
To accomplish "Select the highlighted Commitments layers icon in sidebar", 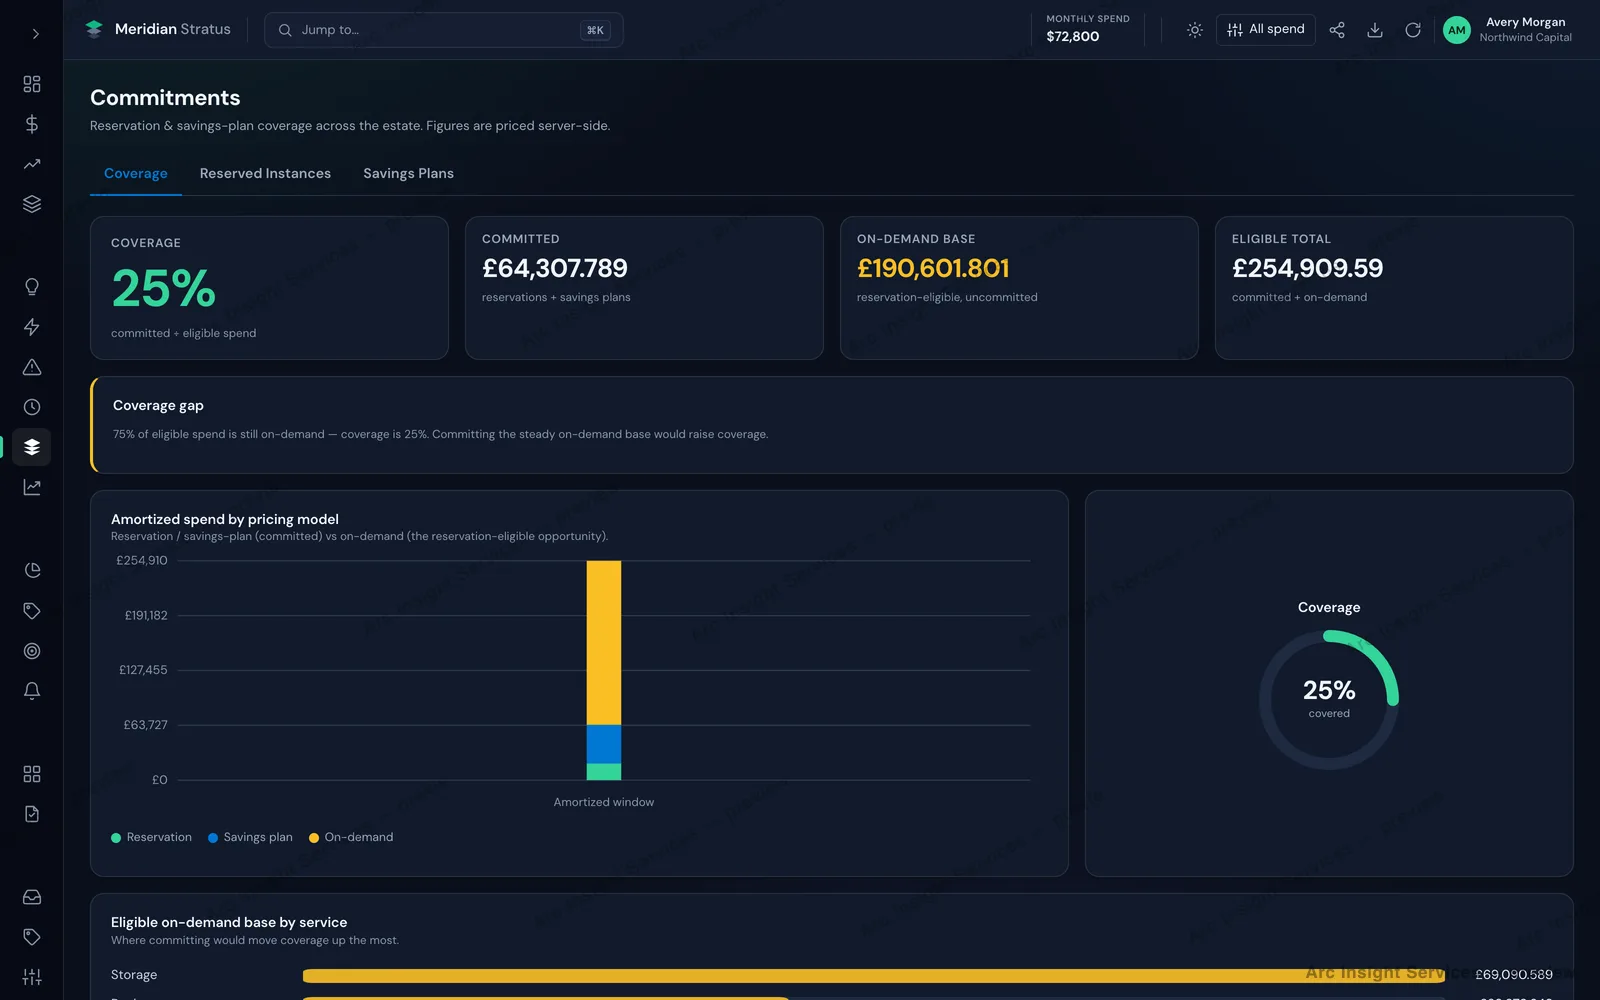I will [32, 447].
